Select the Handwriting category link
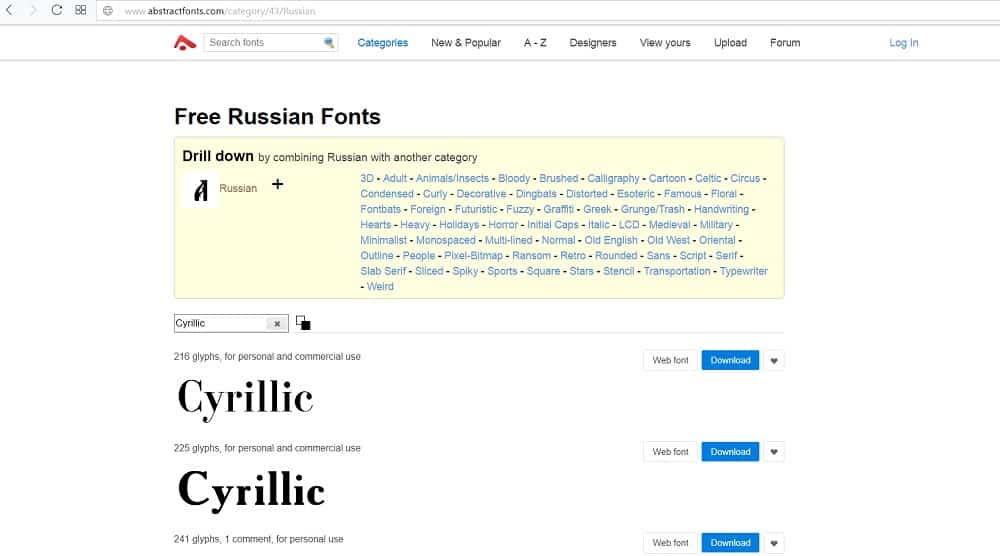This screenshot has width=1000, height=556. click(x=721, y=209)
